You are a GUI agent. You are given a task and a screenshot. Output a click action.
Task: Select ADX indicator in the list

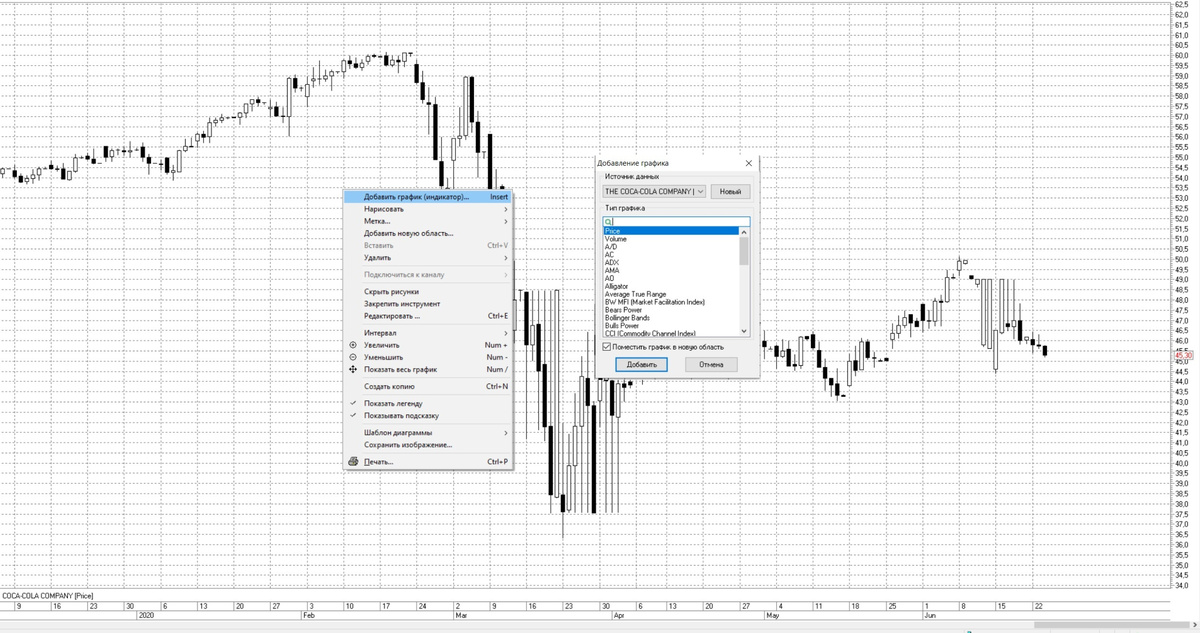(671, 262)
